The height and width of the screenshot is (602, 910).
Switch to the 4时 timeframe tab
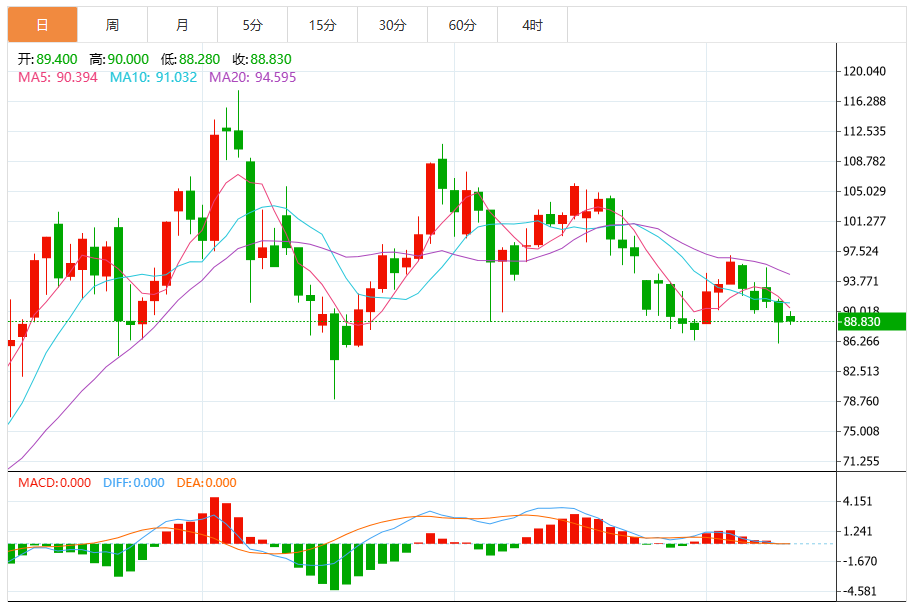[x=532, y=25]
